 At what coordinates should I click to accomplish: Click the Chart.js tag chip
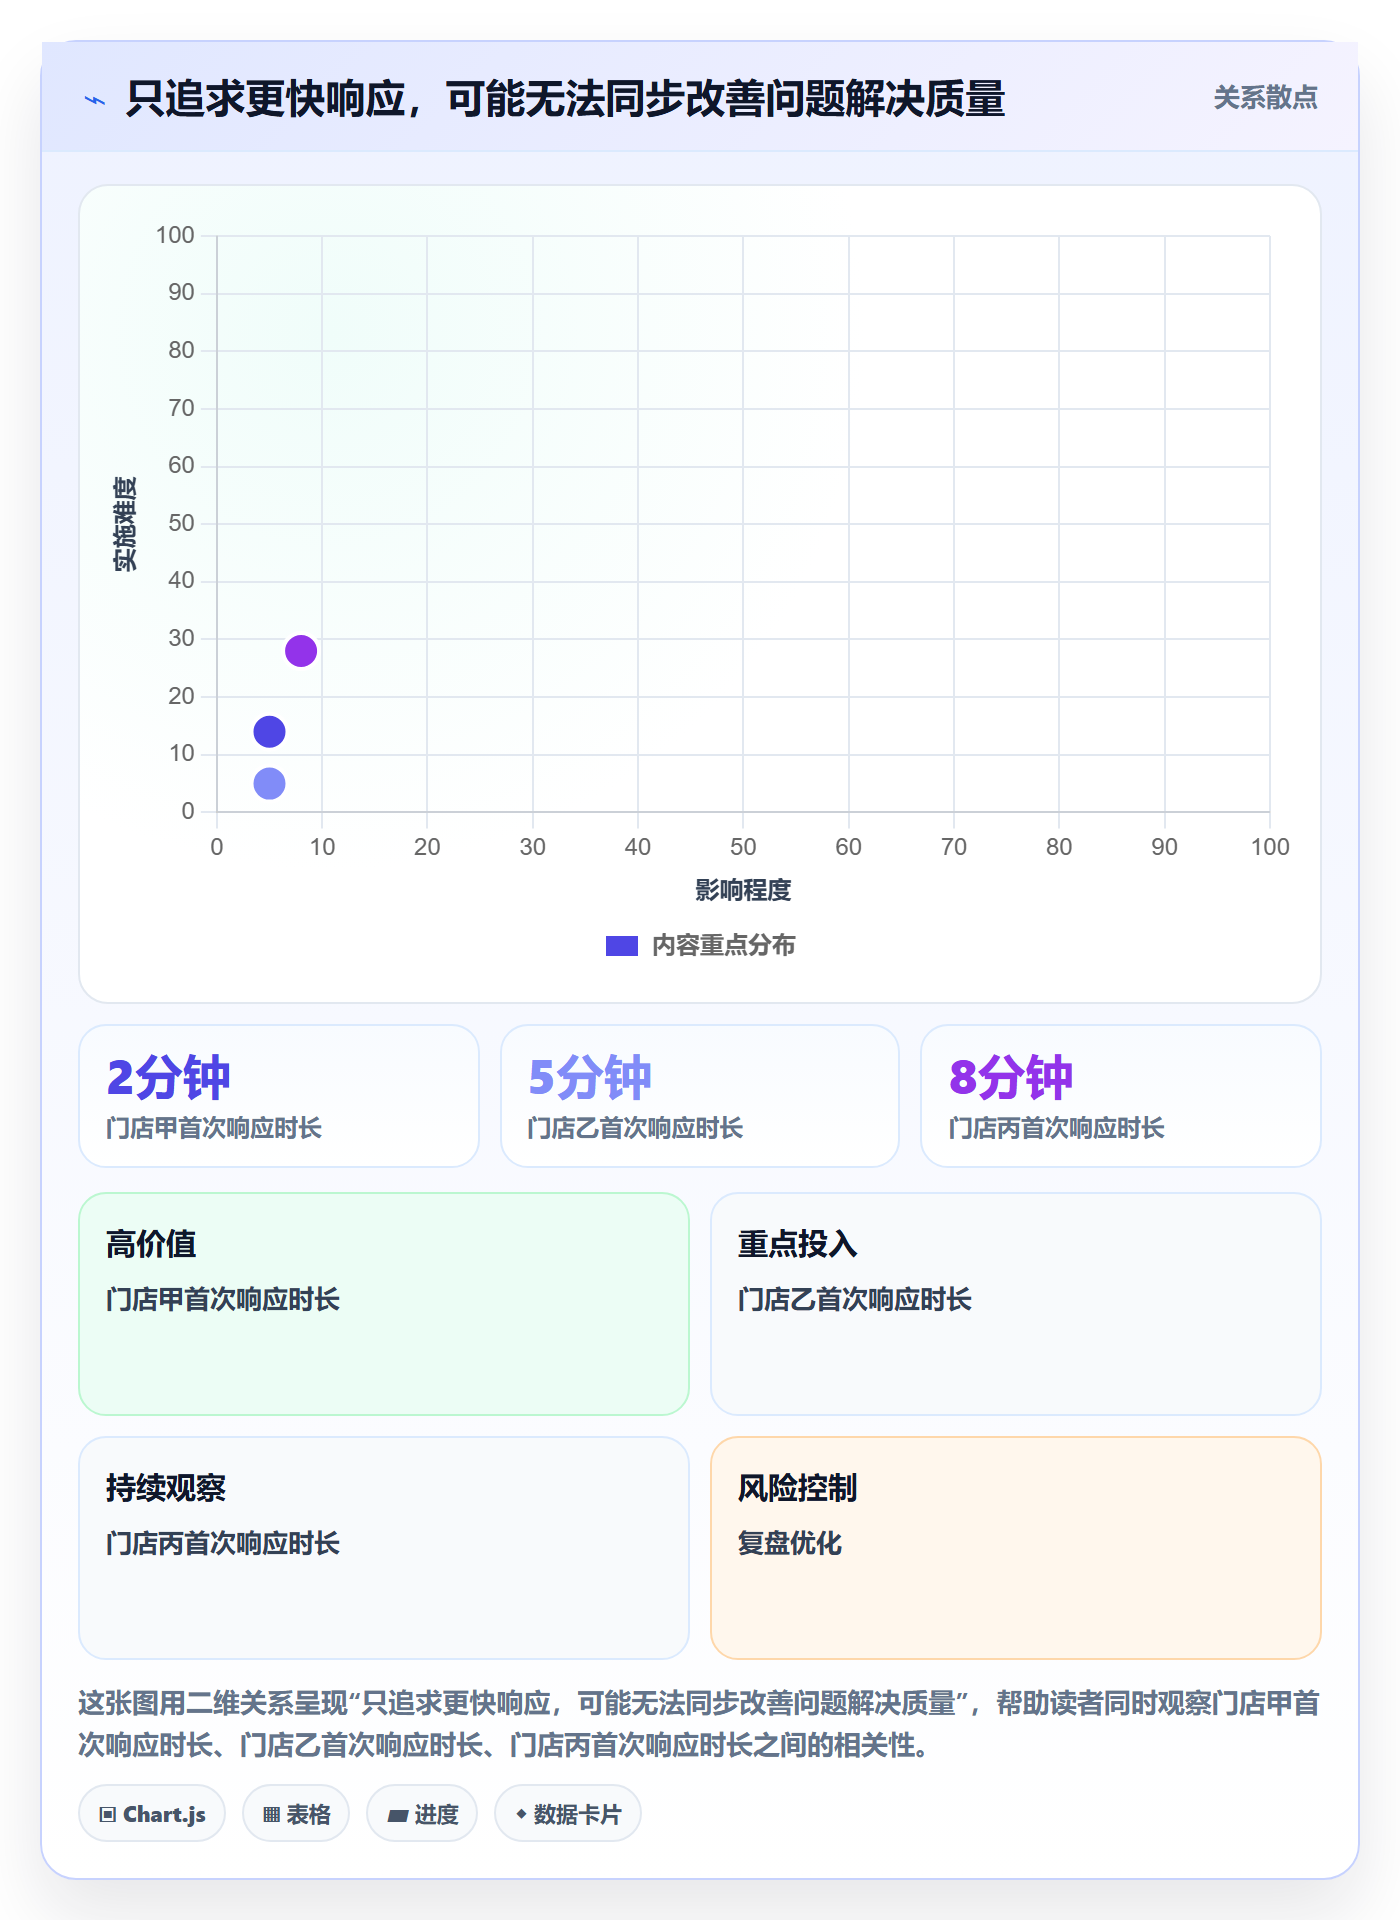pyautogui.click(x=152, y=1814)
